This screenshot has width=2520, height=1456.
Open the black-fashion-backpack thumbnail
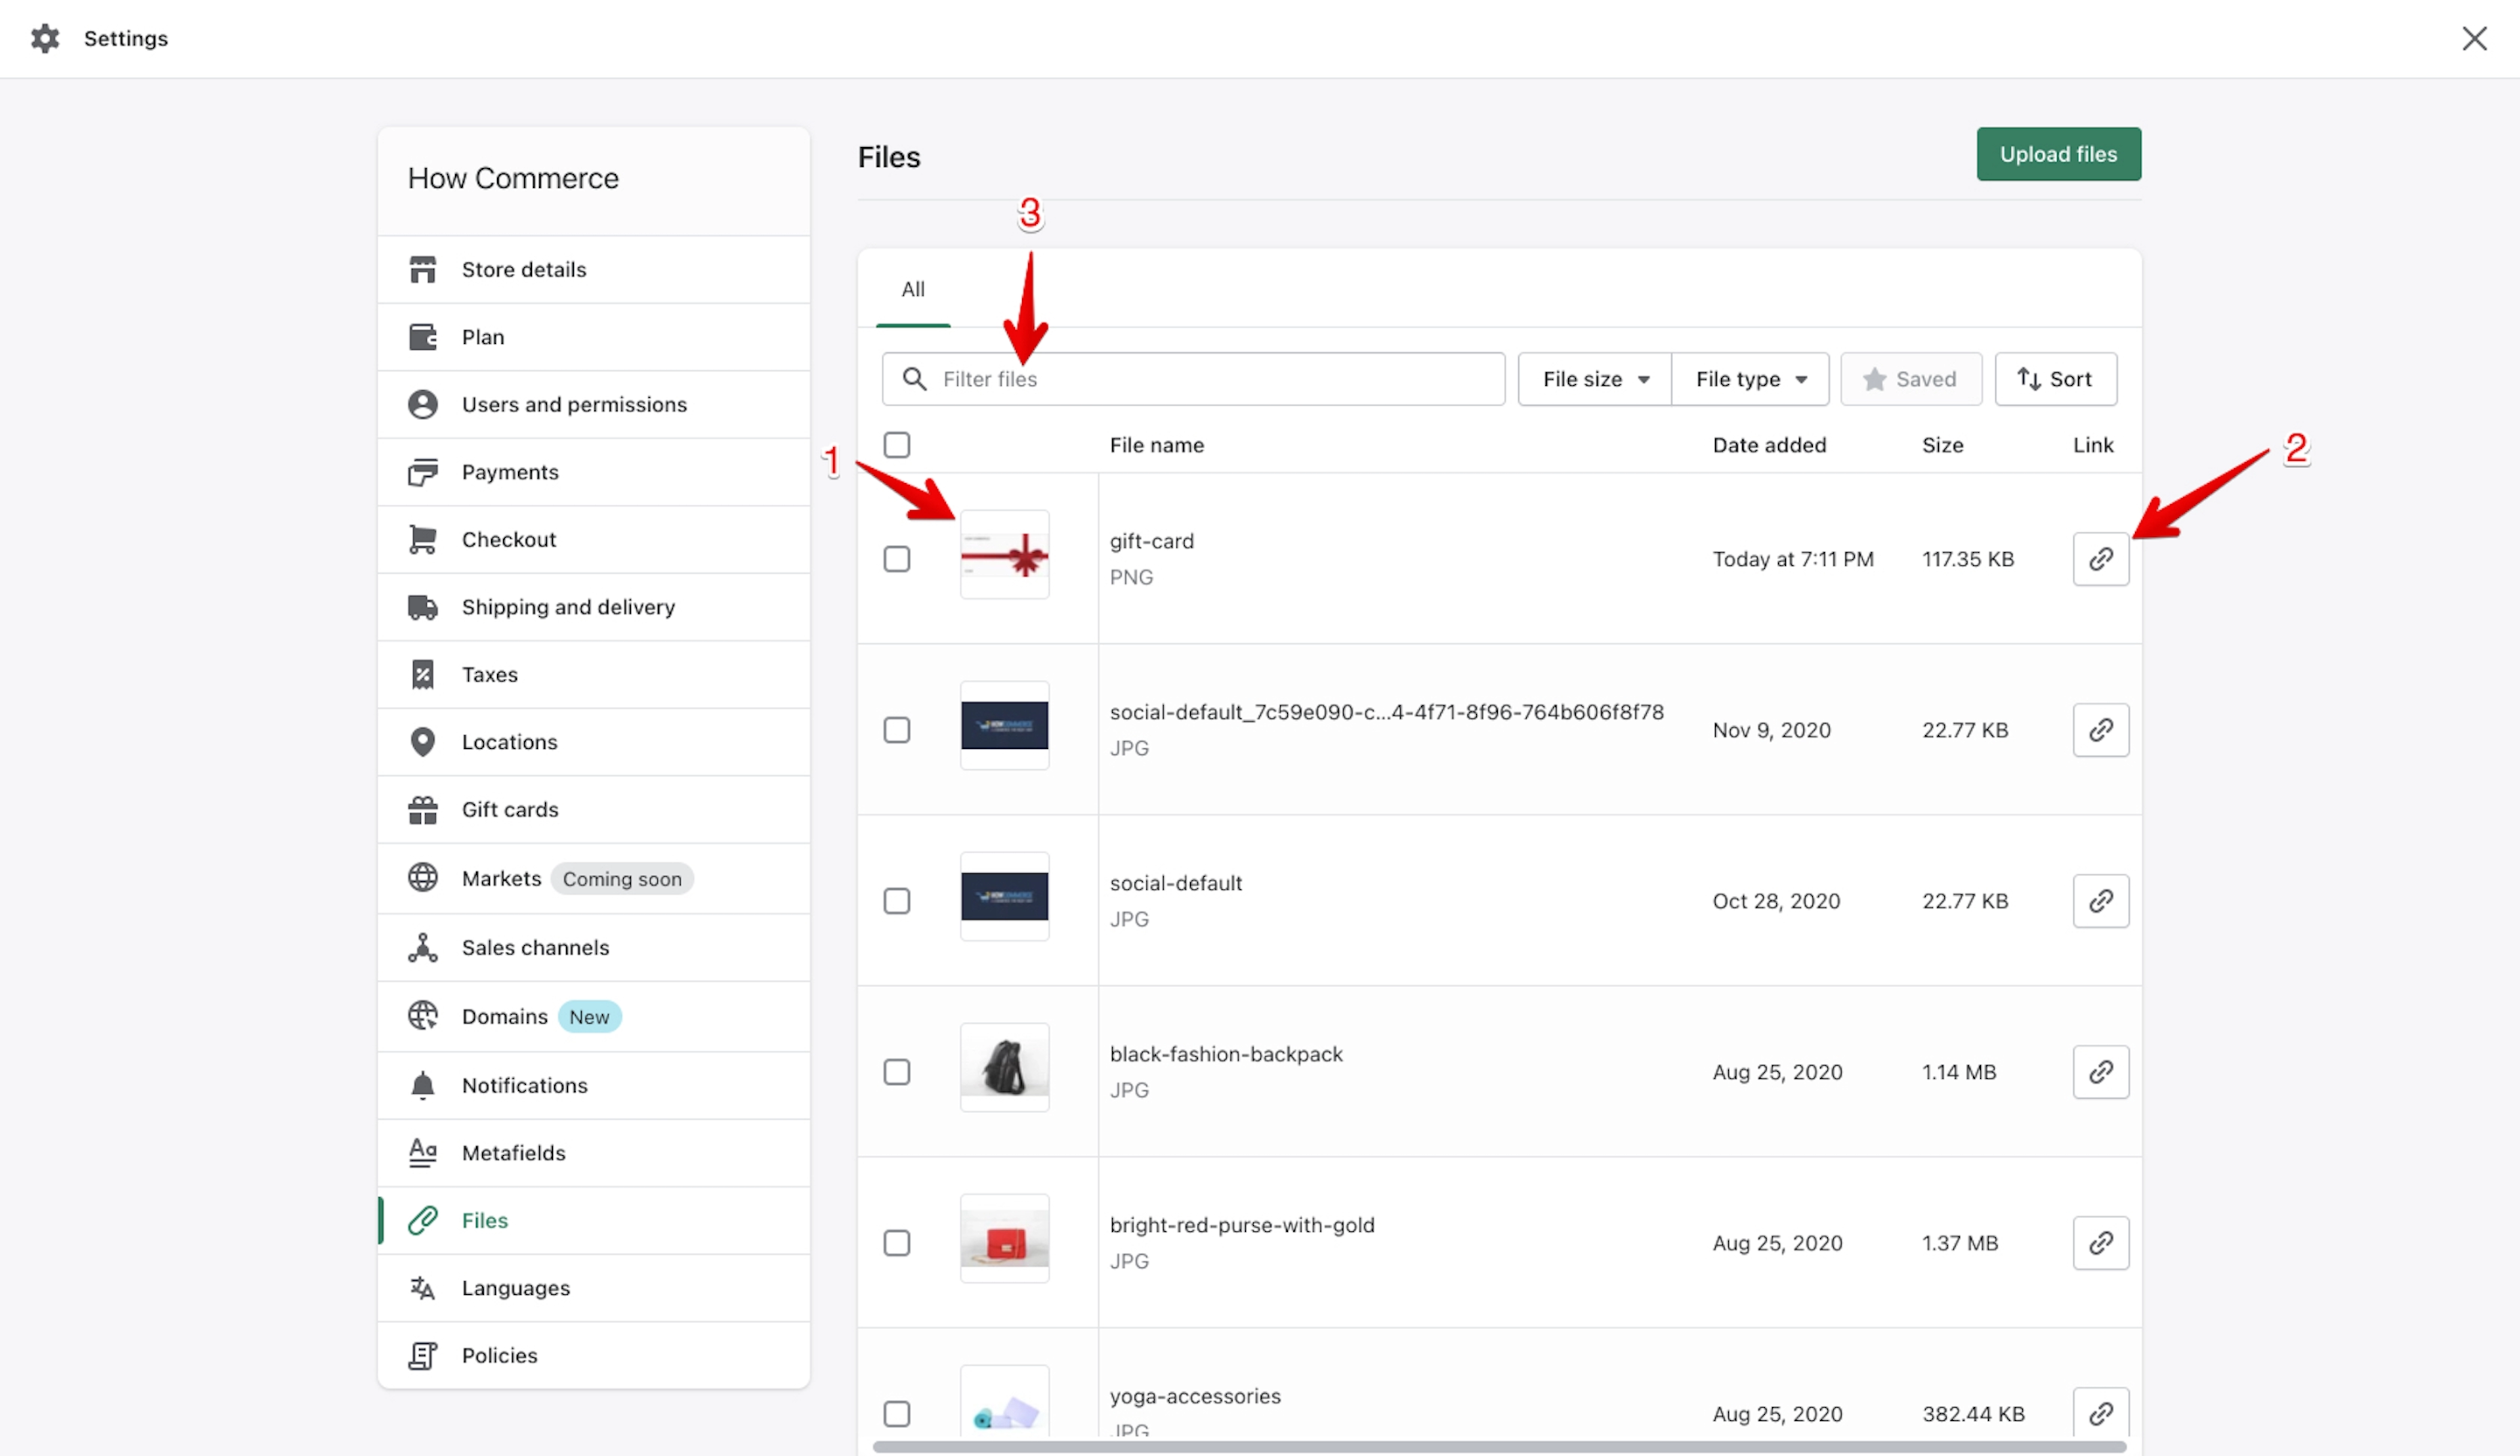tap(1004, 1067)
